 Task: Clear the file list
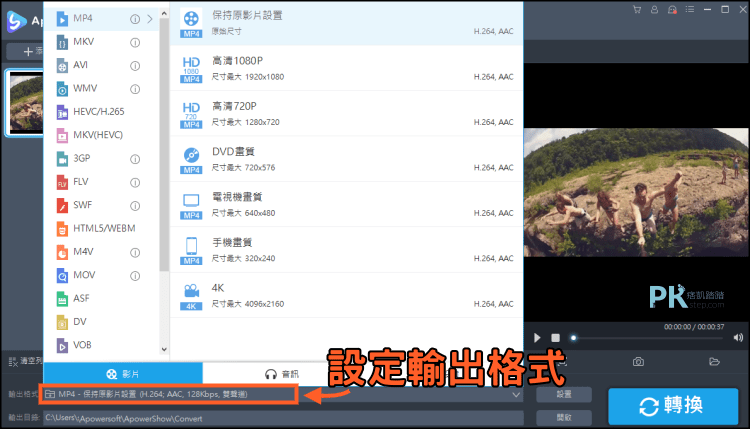25,361
